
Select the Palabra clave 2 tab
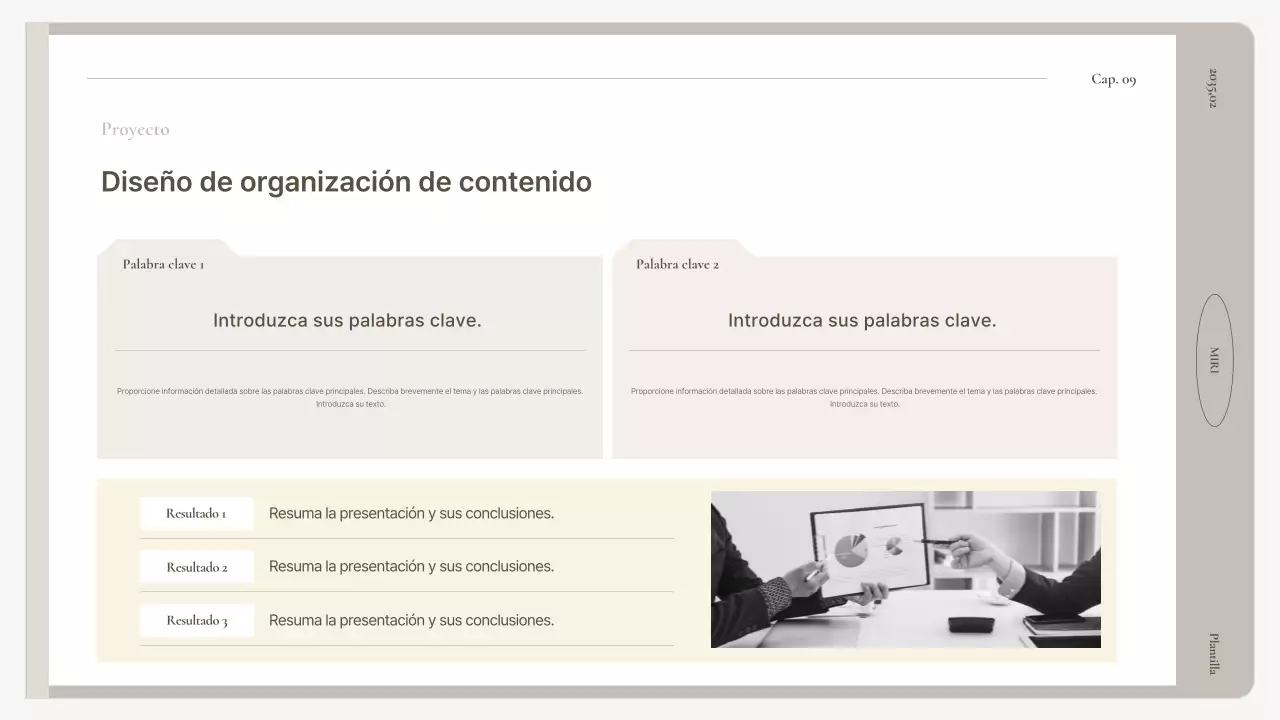[678, 264]
